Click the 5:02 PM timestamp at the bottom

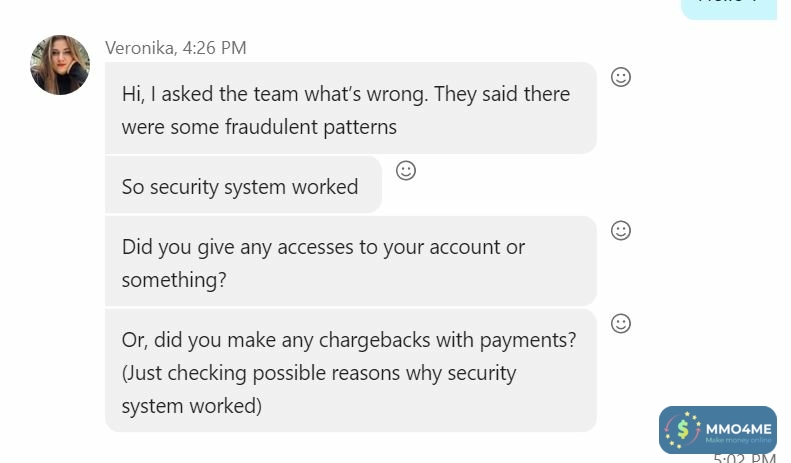coord(745,458)
